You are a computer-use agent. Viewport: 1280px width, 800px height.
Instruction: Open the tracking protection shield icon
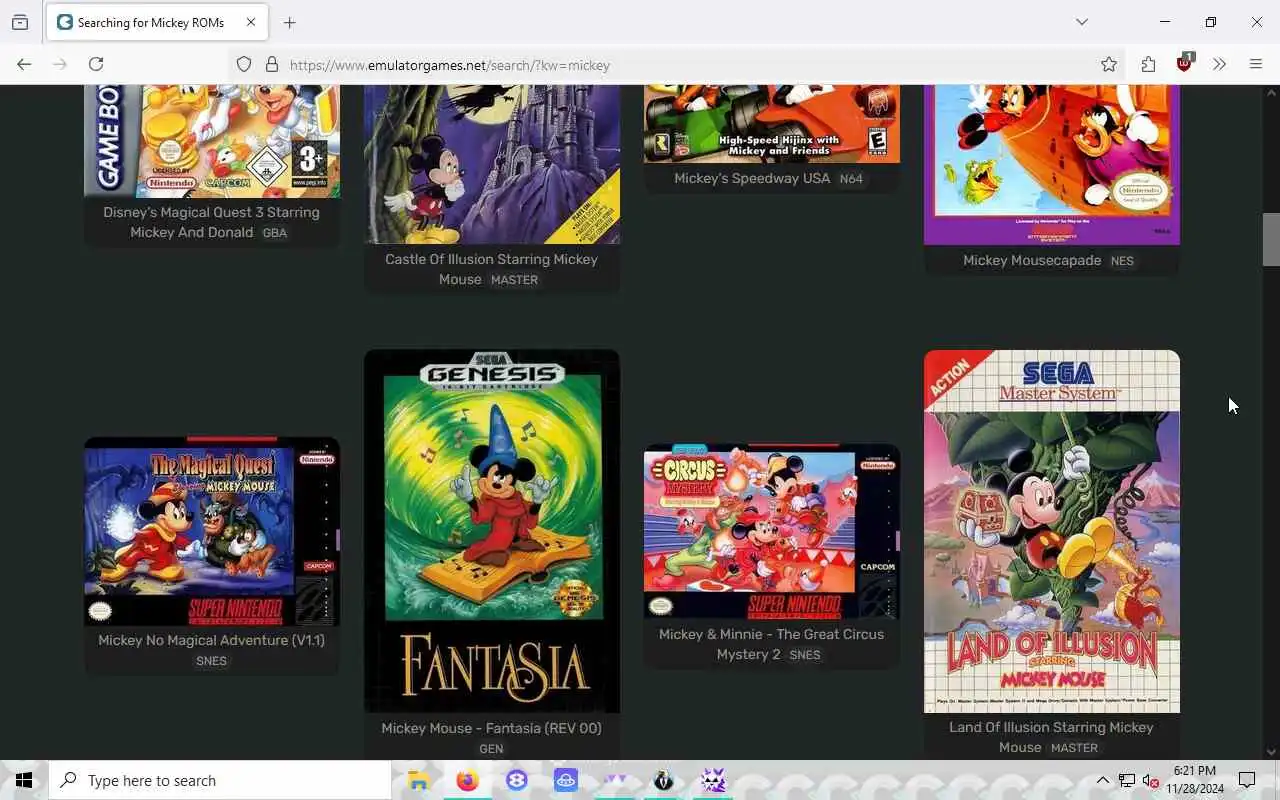pyautogui.click(x=244, y=65)
